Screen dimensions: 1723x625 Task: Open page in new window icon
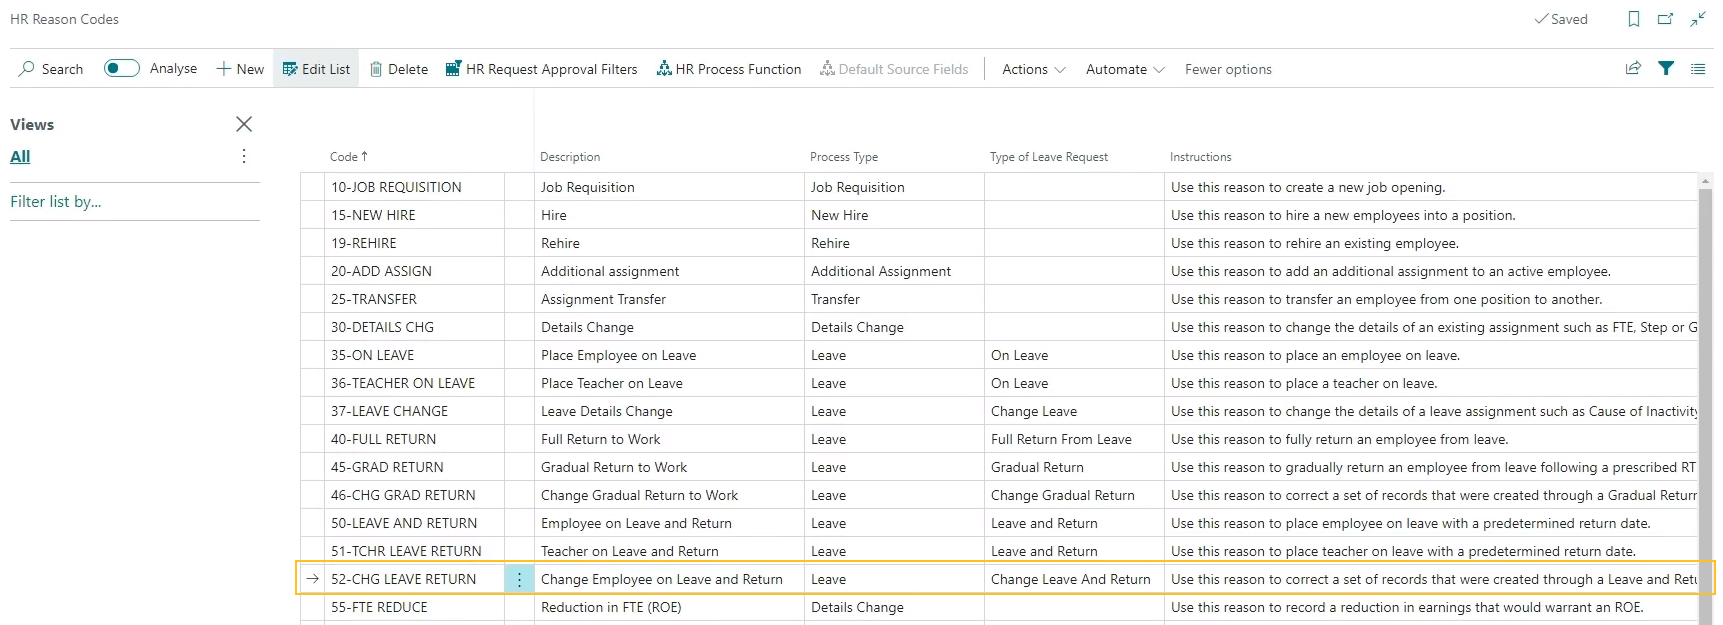1665,19
